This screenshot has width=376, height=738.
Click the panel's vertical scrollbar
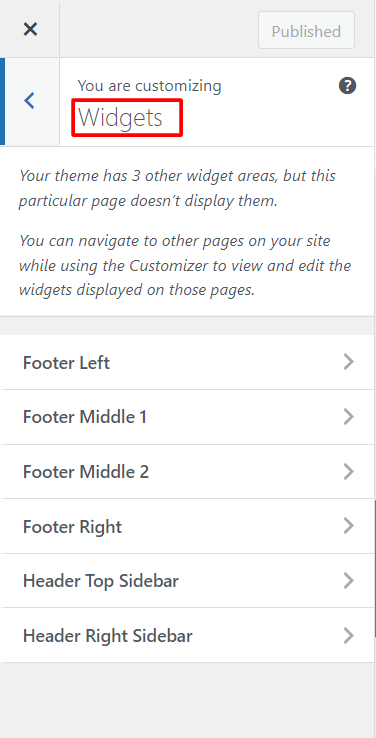point(375,567)
